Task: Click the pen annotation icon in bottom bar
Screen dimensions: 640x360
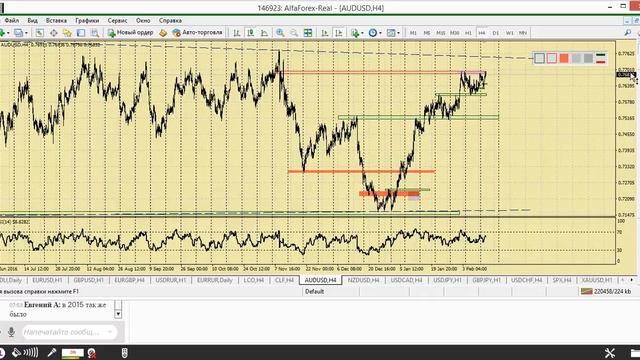Action: tap(52, 353)
